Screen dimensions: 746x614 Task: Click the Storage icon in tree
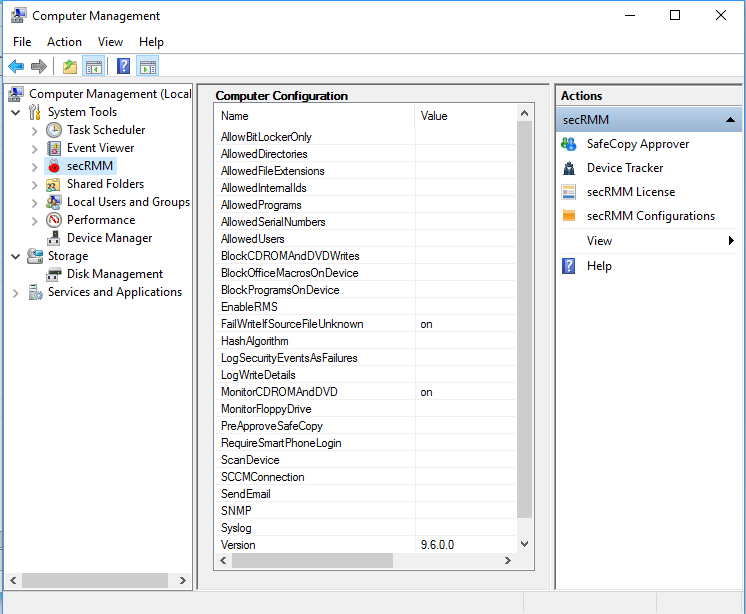pyautogui.click(x=35, y=256)
